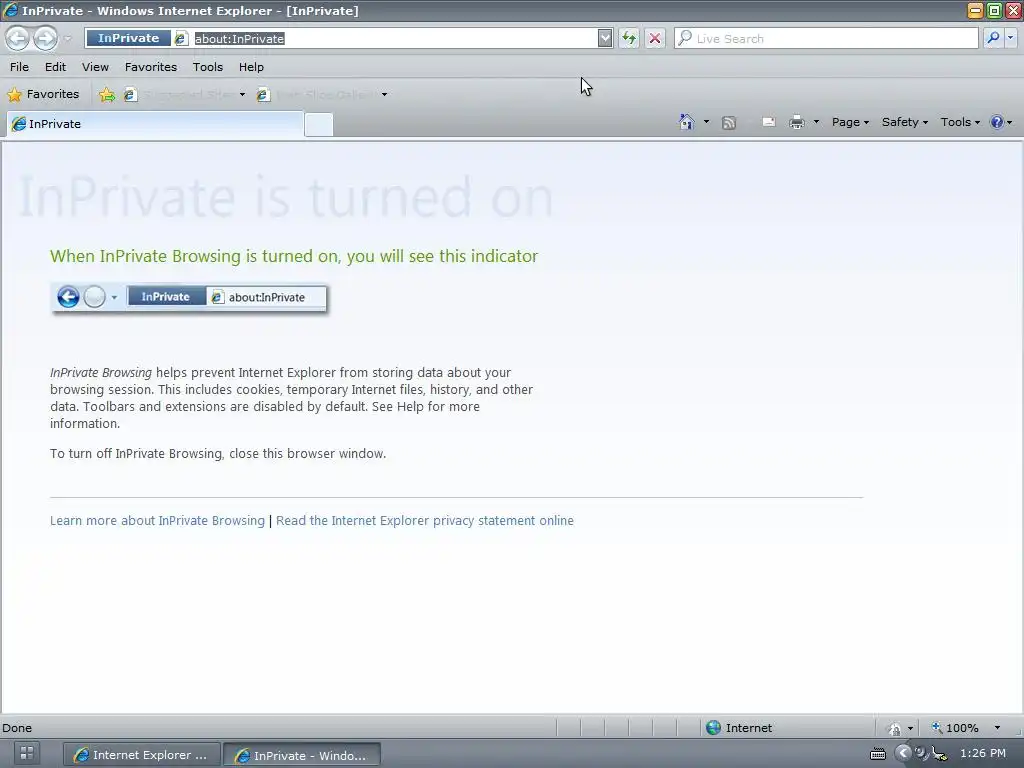Minimize the InPrivate browser window

coord(975,10)
